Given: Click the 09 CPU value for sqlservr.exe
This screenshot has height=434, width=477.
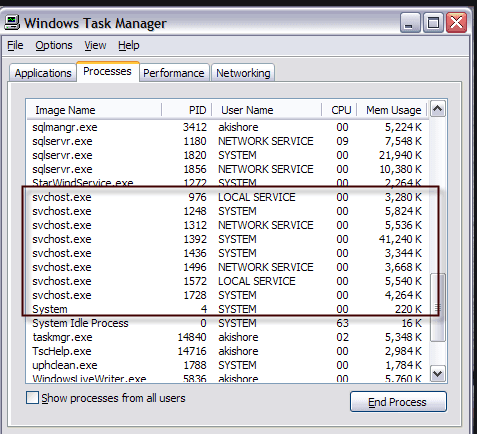Looking at the screenshot, I should pyautogui.click(x=342, y=141).
